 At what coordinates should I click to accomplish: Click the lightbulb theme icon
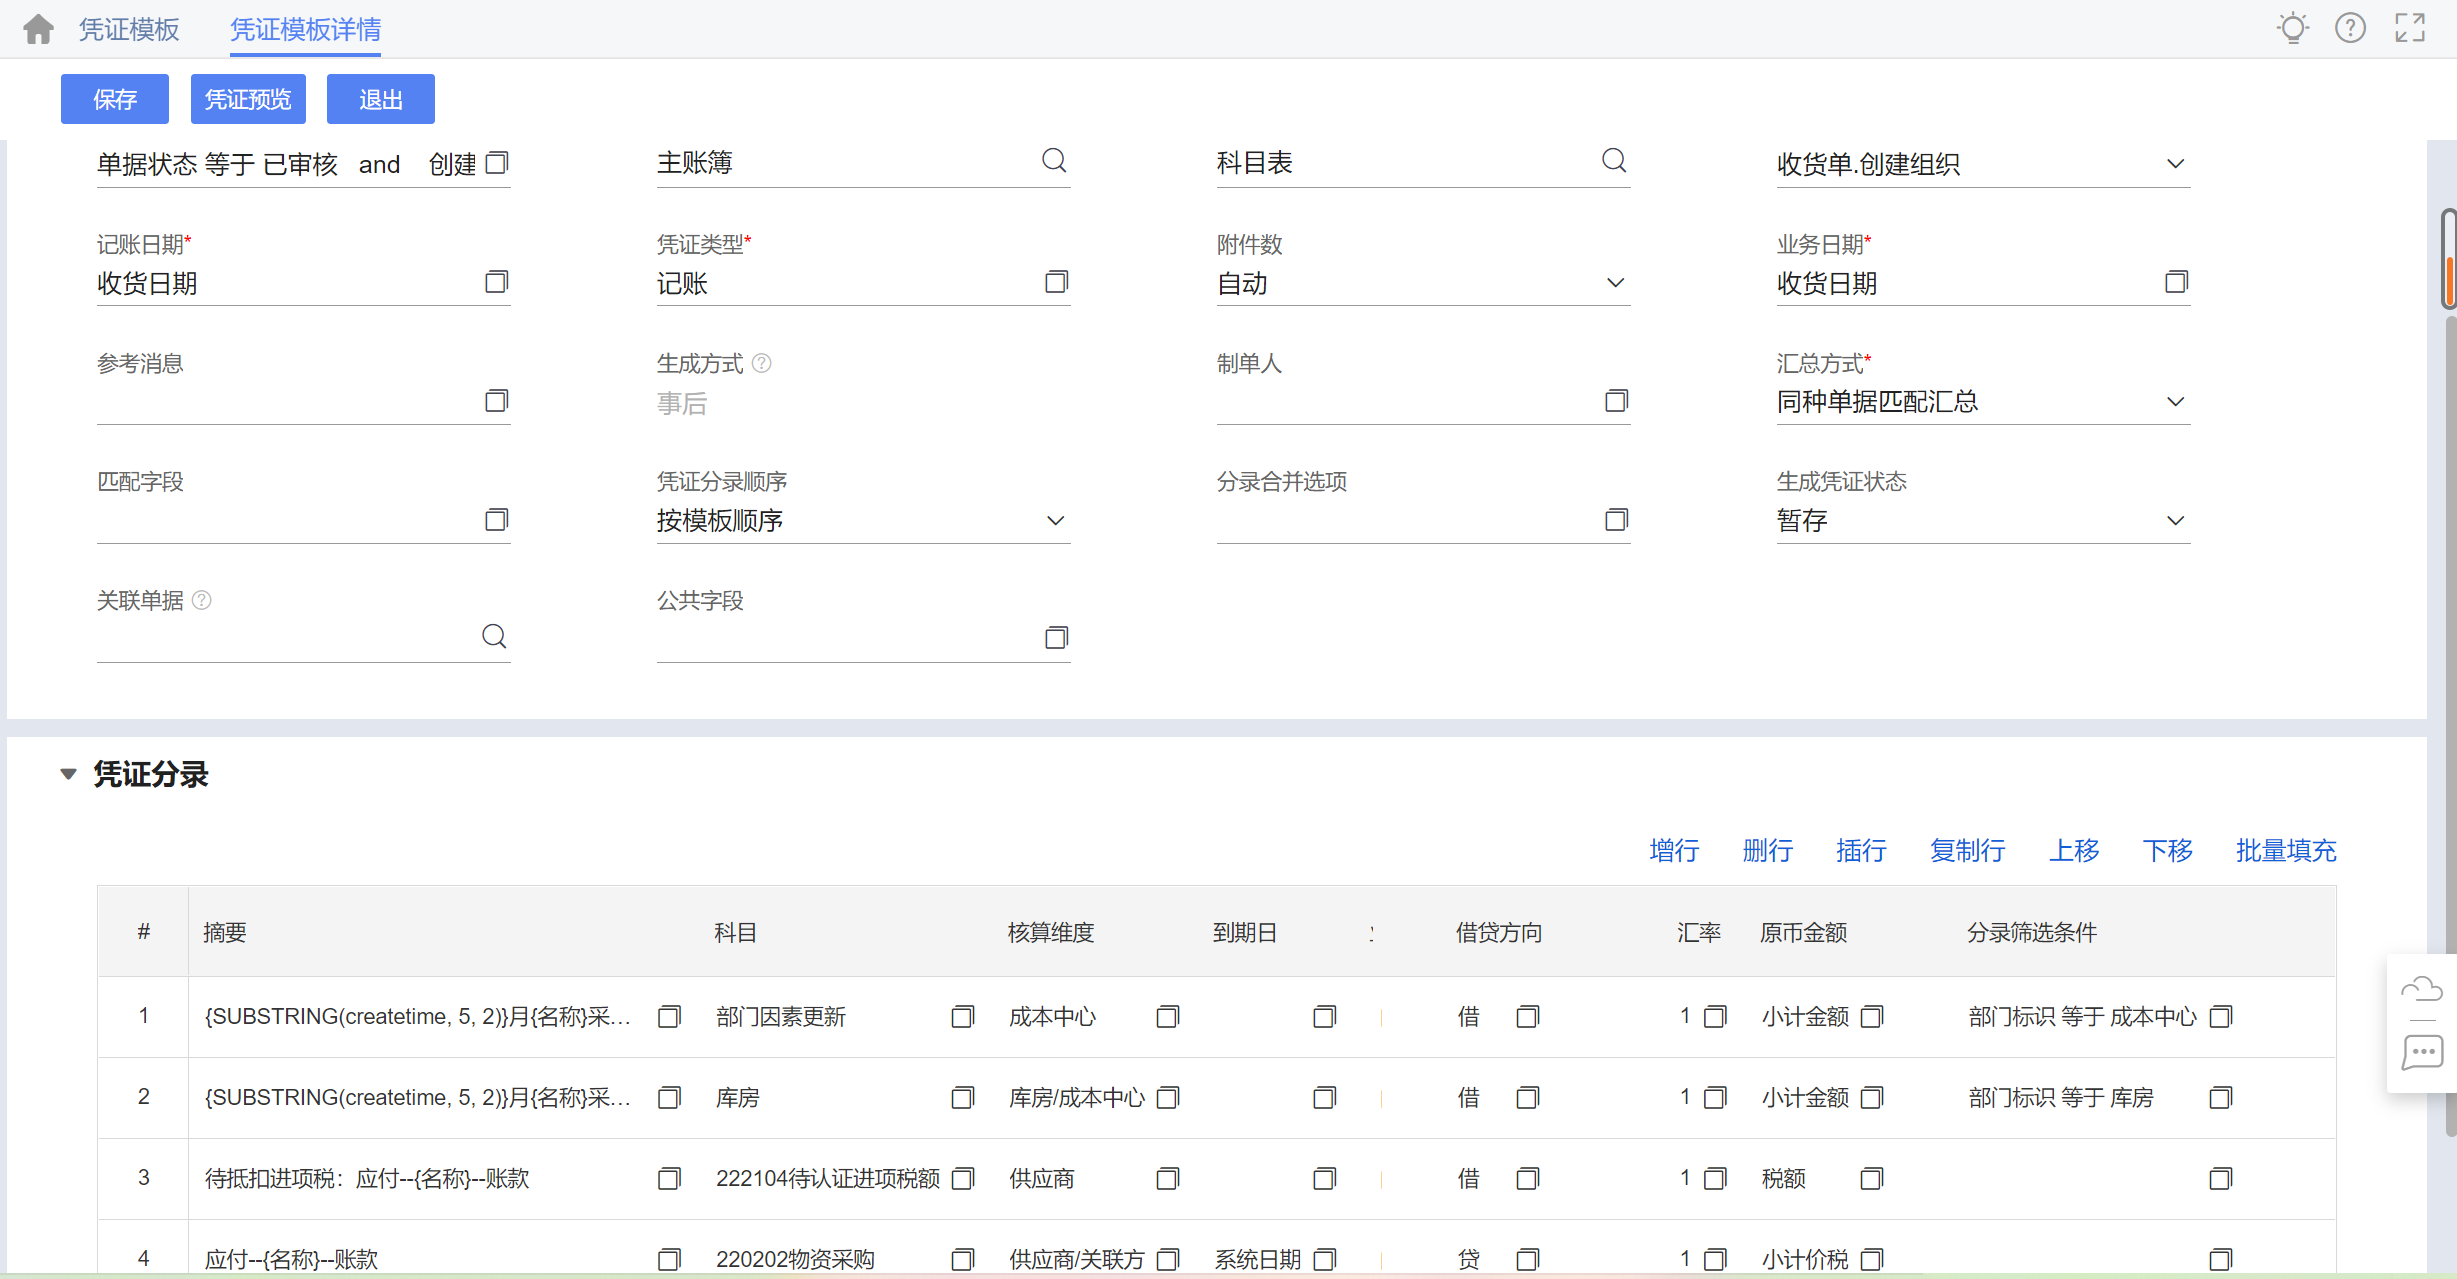(2292, 28)
